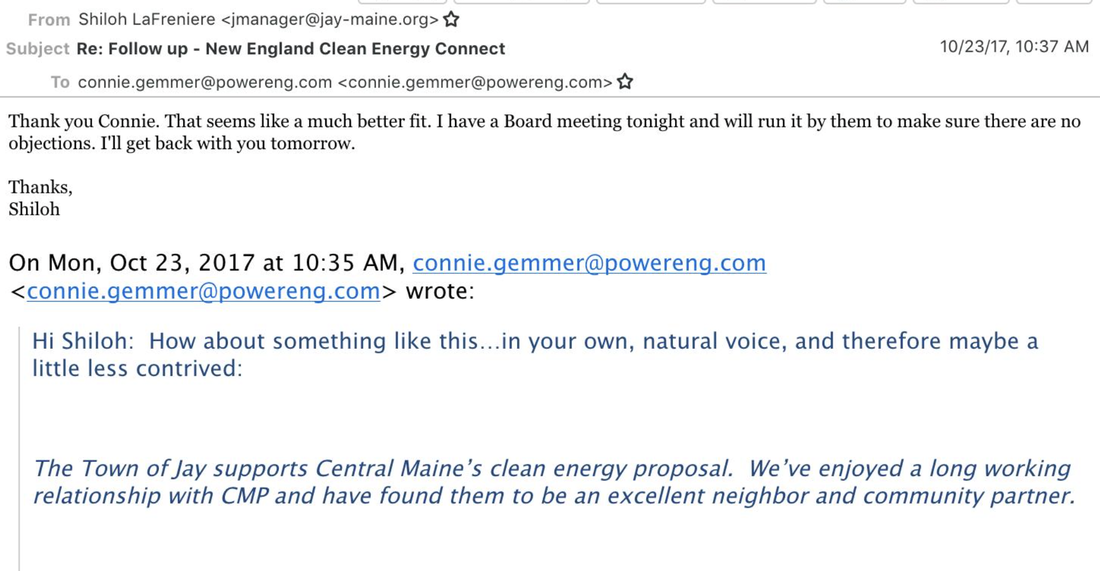Click the jmanager@jay-maine.org sender address
This screenshot has width=1100, height=571.
[x=330, y=20]
